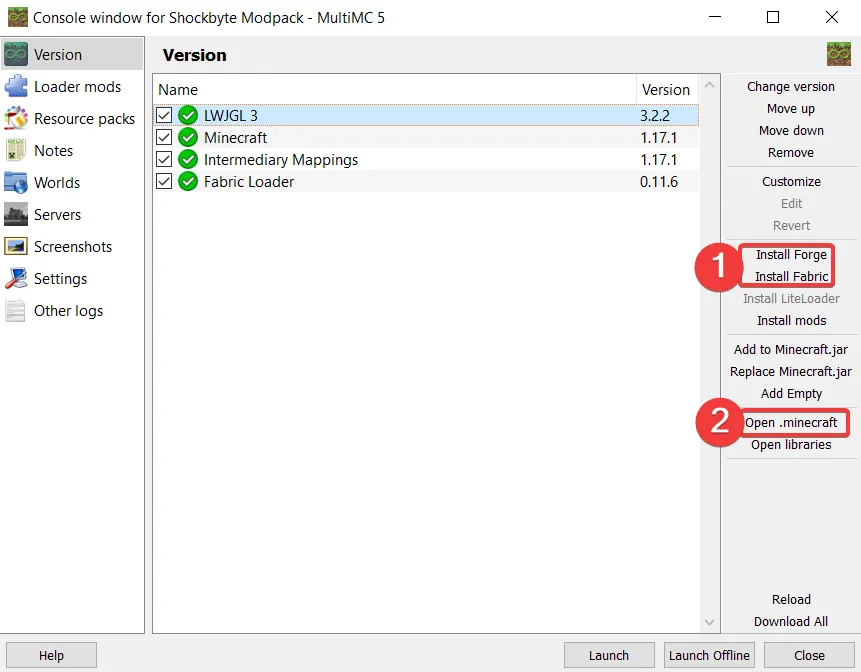Go to the Worlds page
This screenshot has height=672, width=861.
pyautogui.click(x=72, y=182)
